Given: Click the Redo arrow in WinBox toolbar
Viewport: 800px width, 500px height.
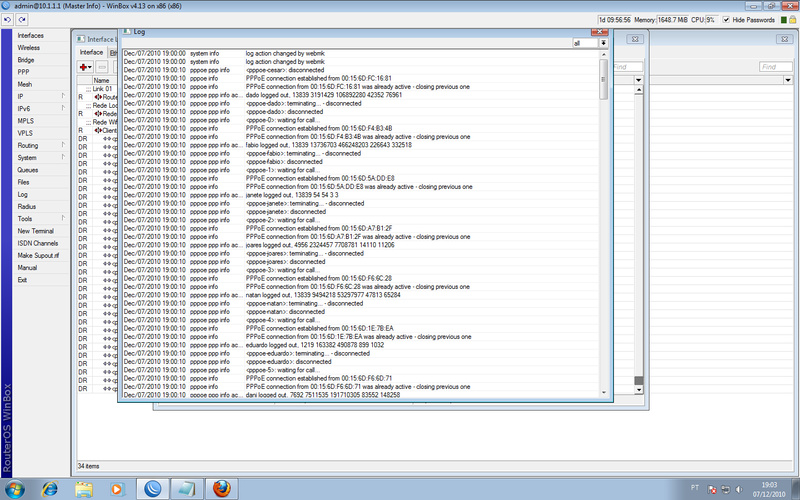Looking at the screenshot, I should coord(22,19).
